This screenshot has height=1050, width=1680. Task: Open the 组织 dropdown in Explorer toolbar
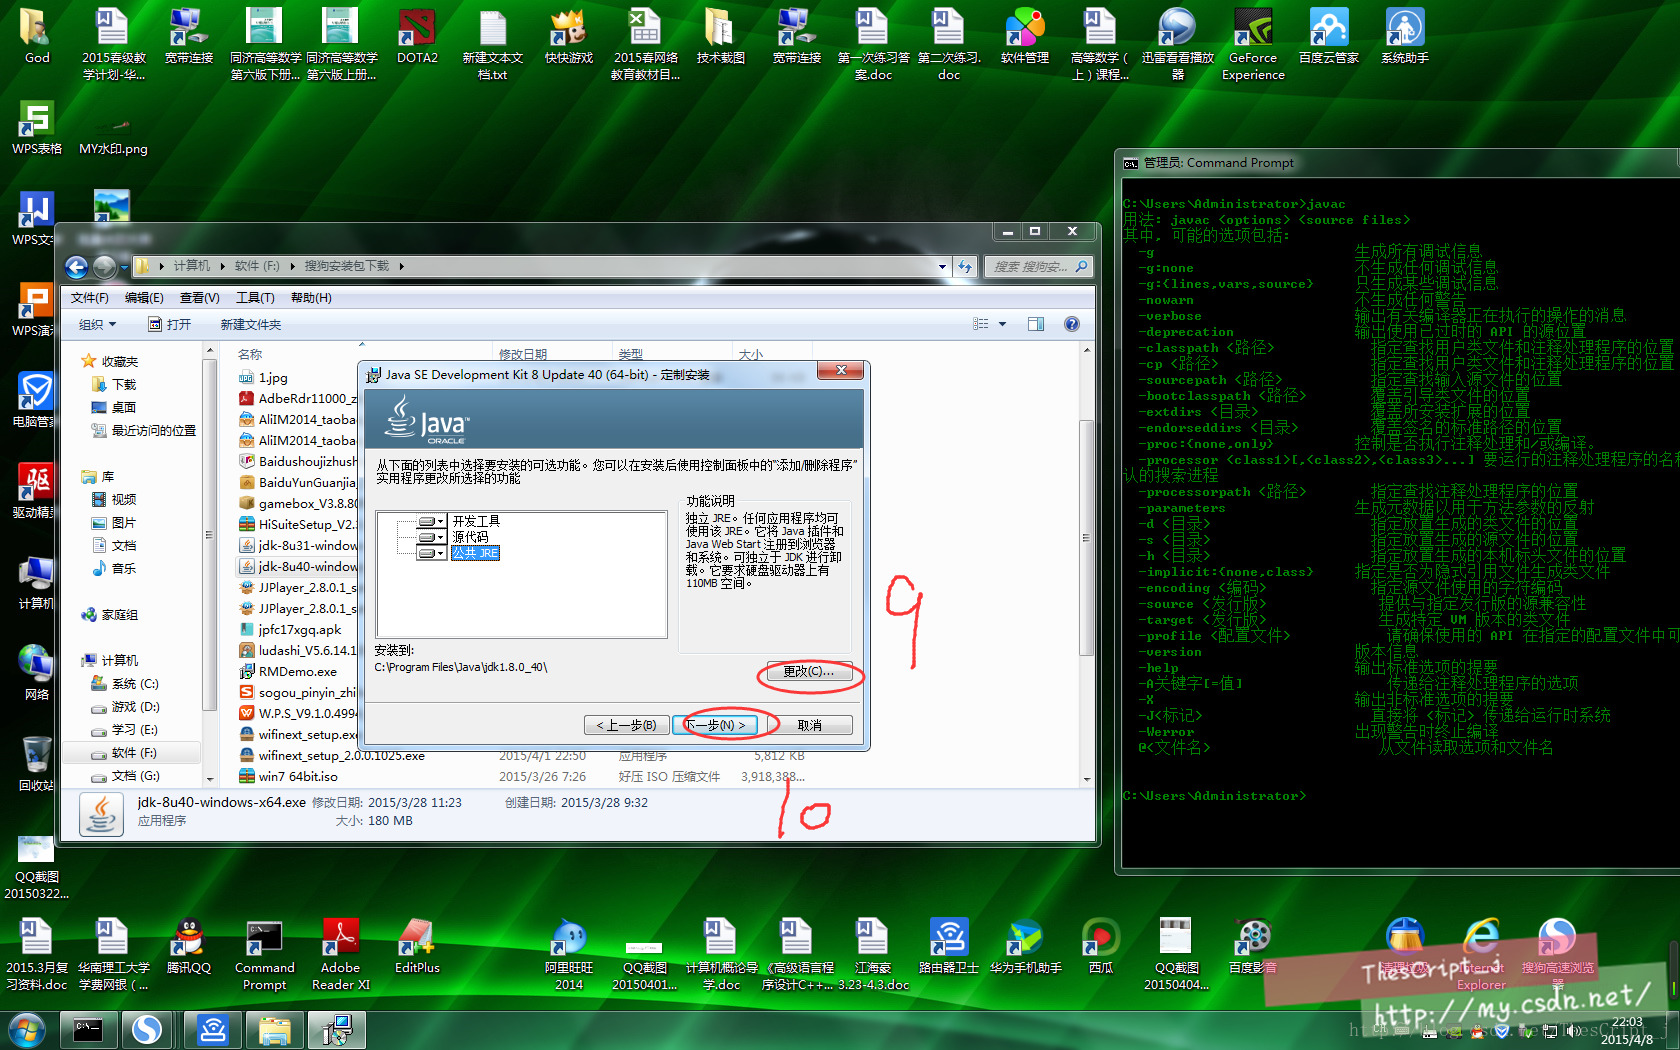click(98, 324)
